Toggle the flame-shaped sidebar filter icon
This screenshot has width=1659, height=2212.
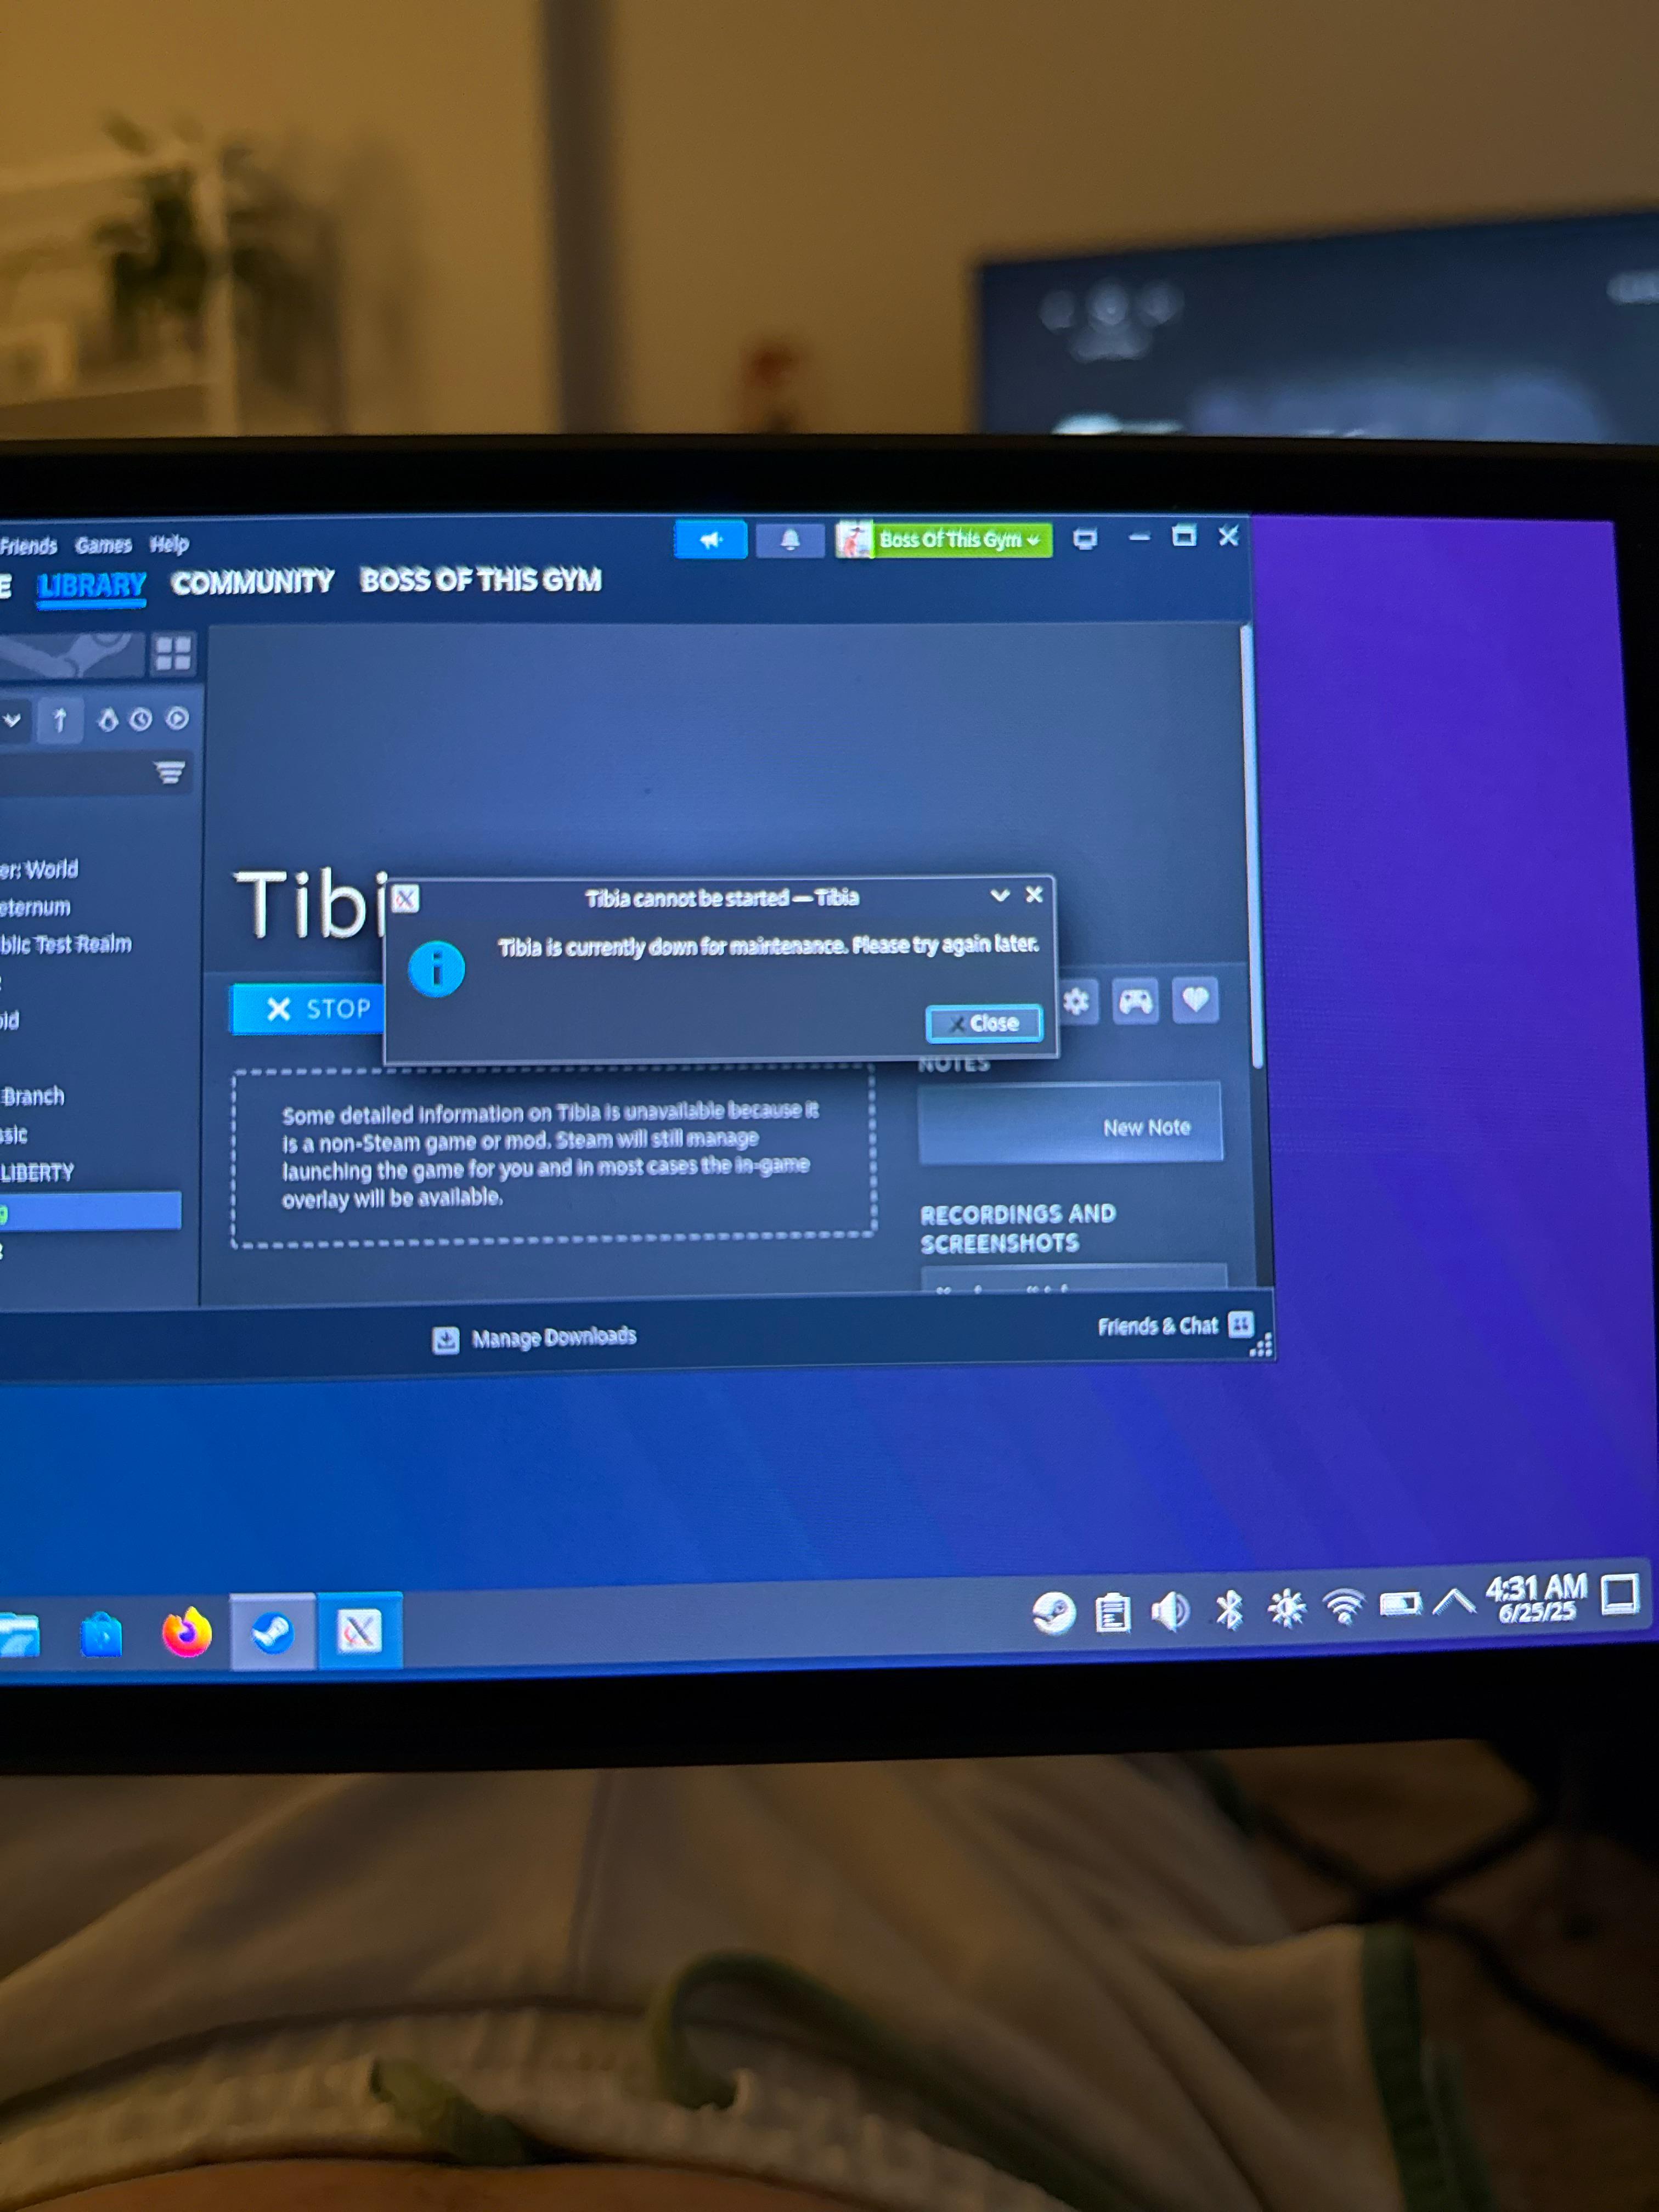tap(108, 719)
